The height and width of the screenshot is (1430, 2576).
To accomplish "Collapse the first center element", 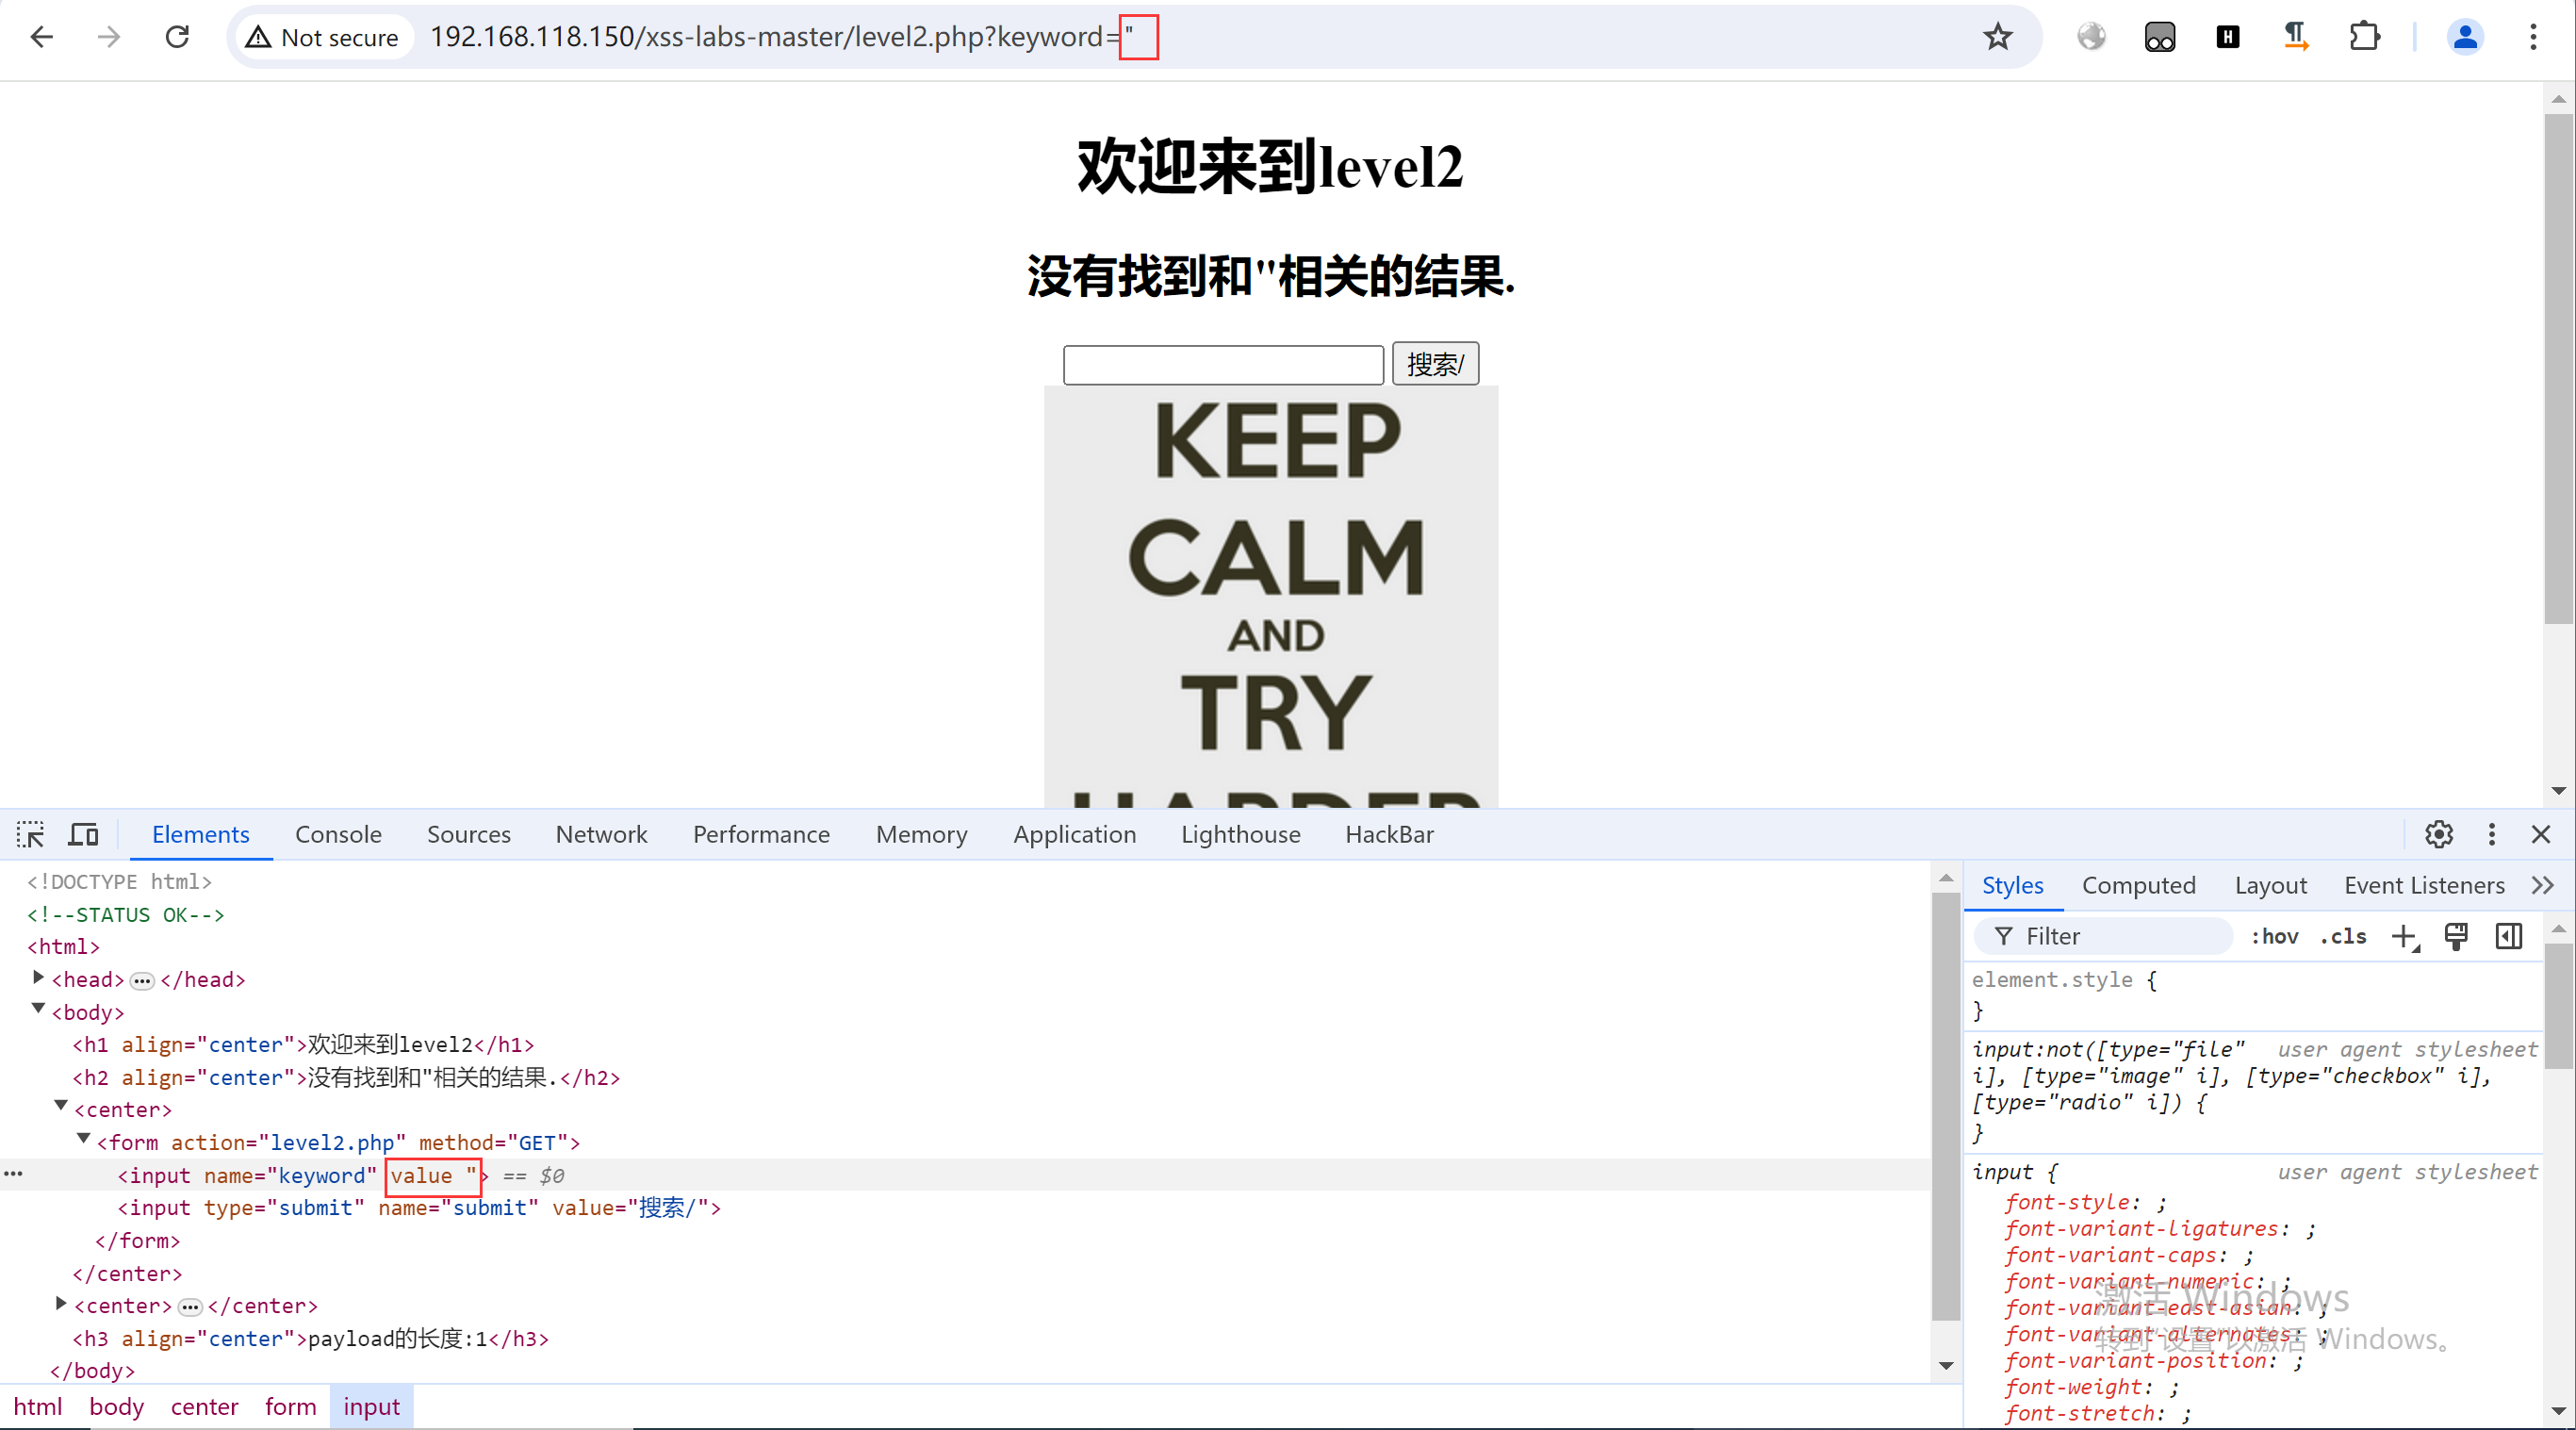I will tap(61, 1107).
